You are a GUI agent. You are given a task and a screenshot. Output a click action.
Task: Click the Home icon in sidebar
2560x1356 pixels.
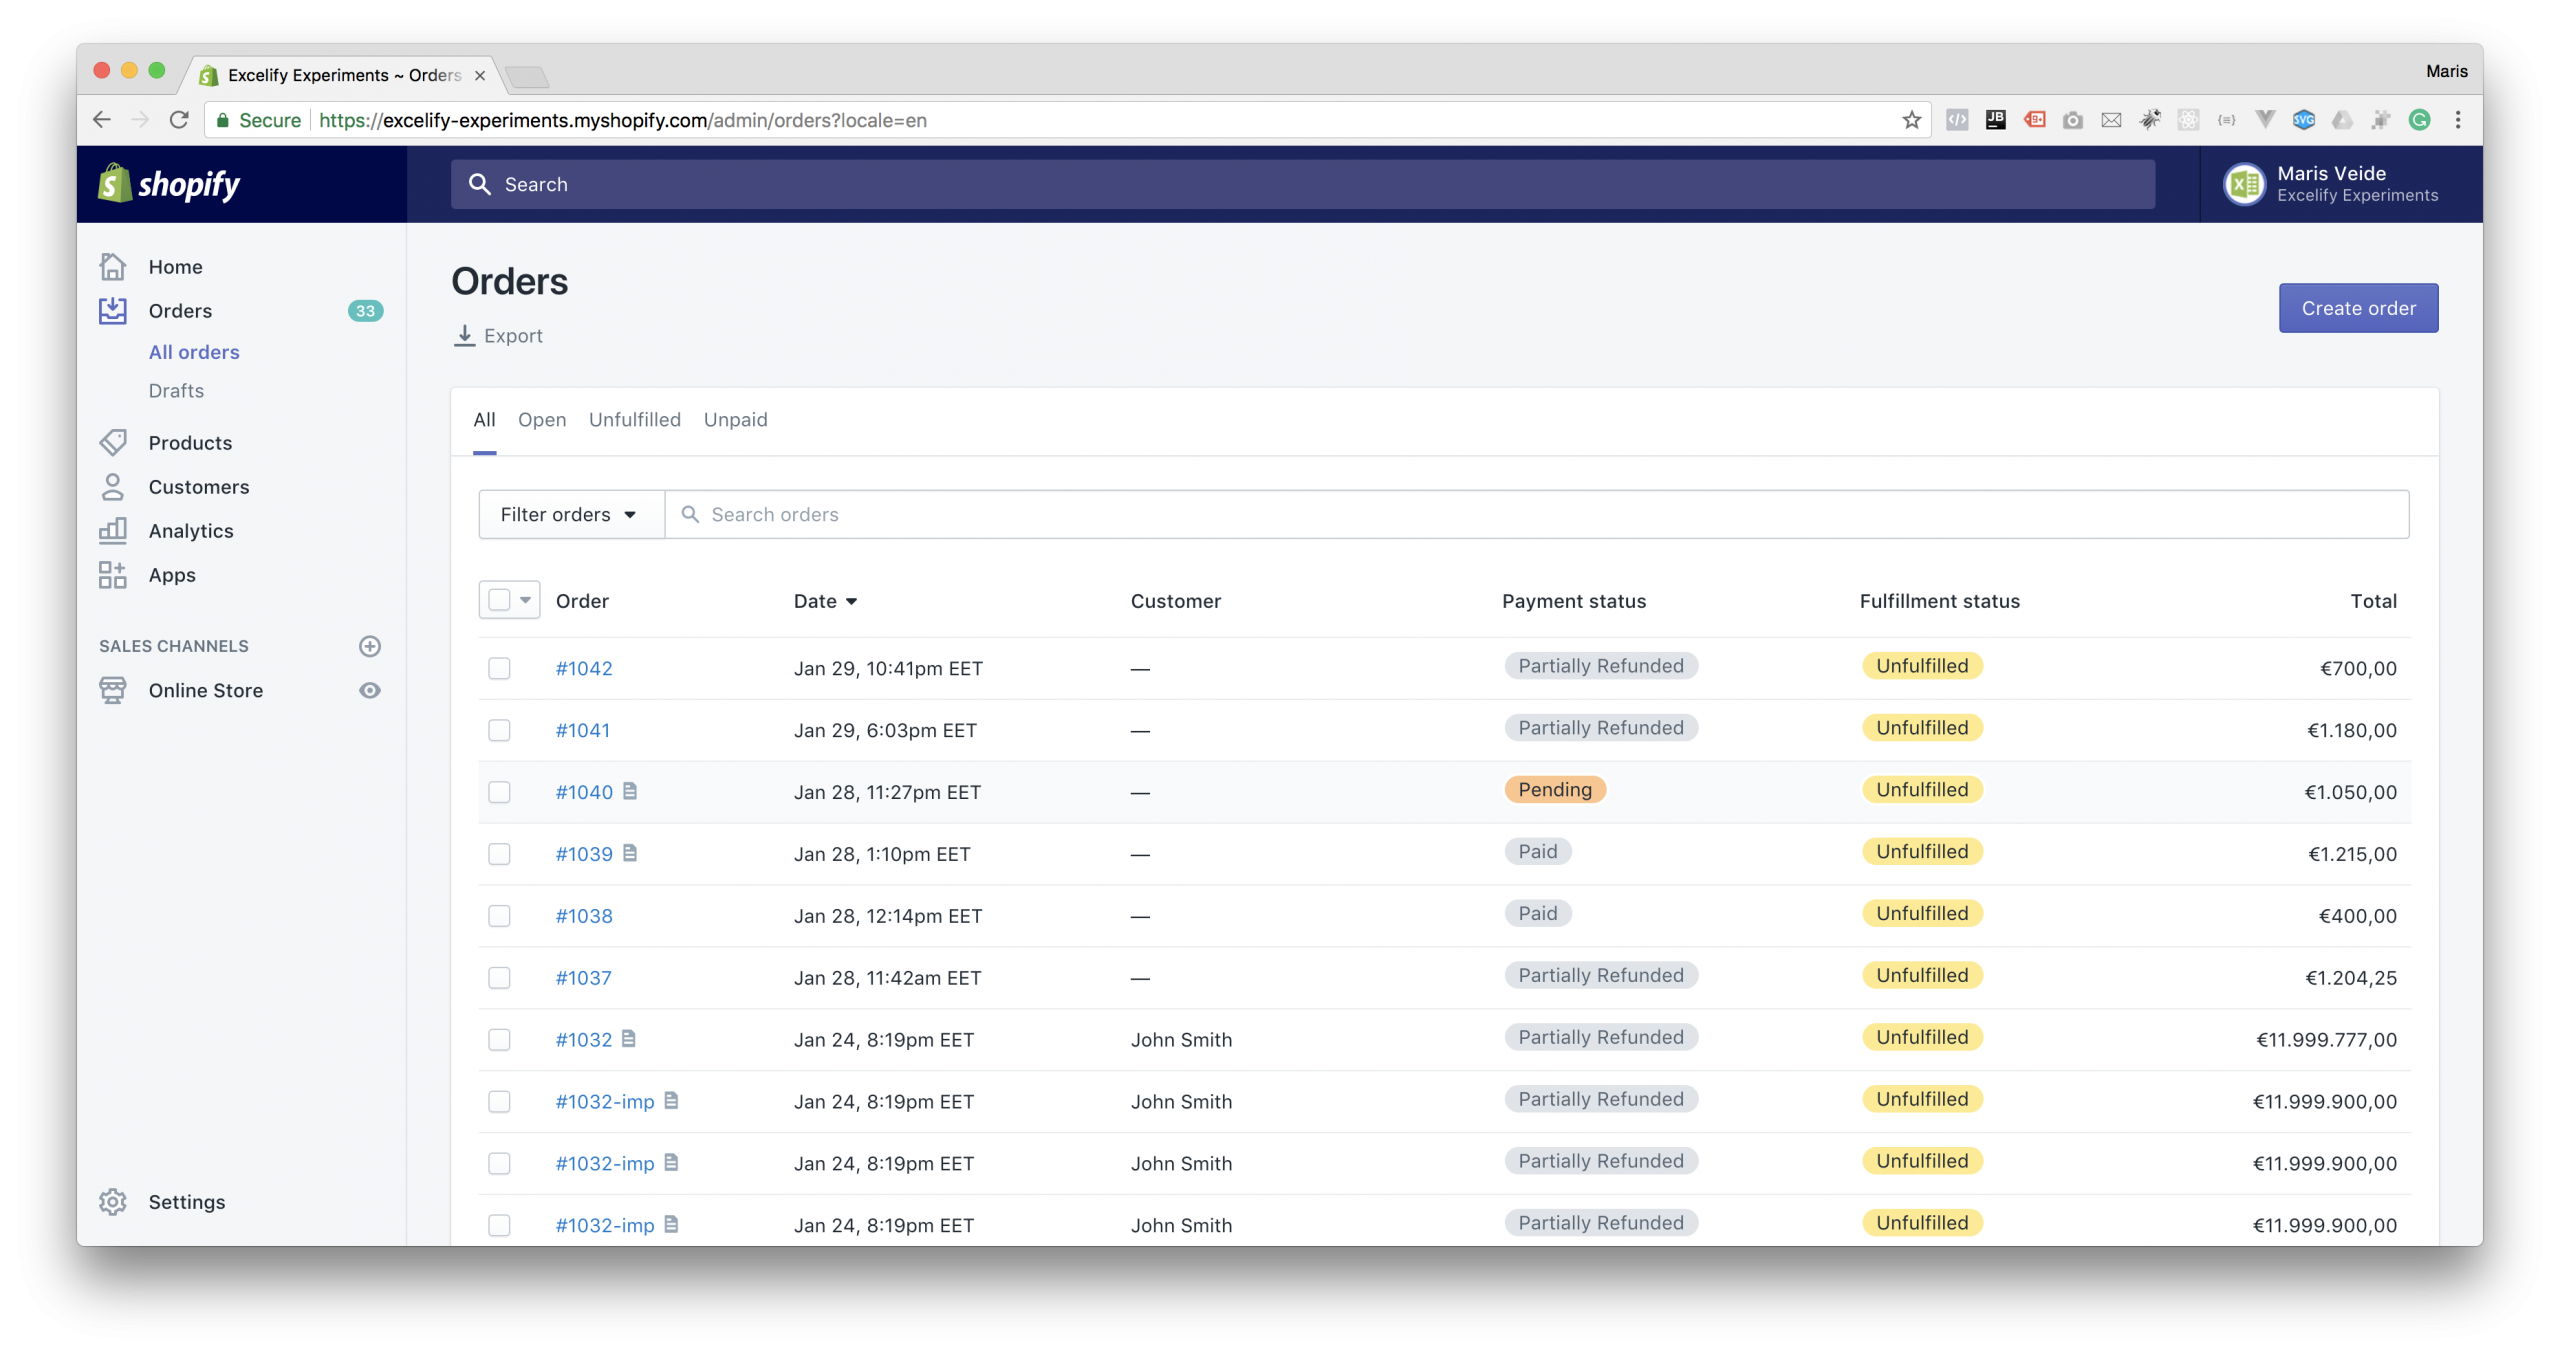coord(113,267)
